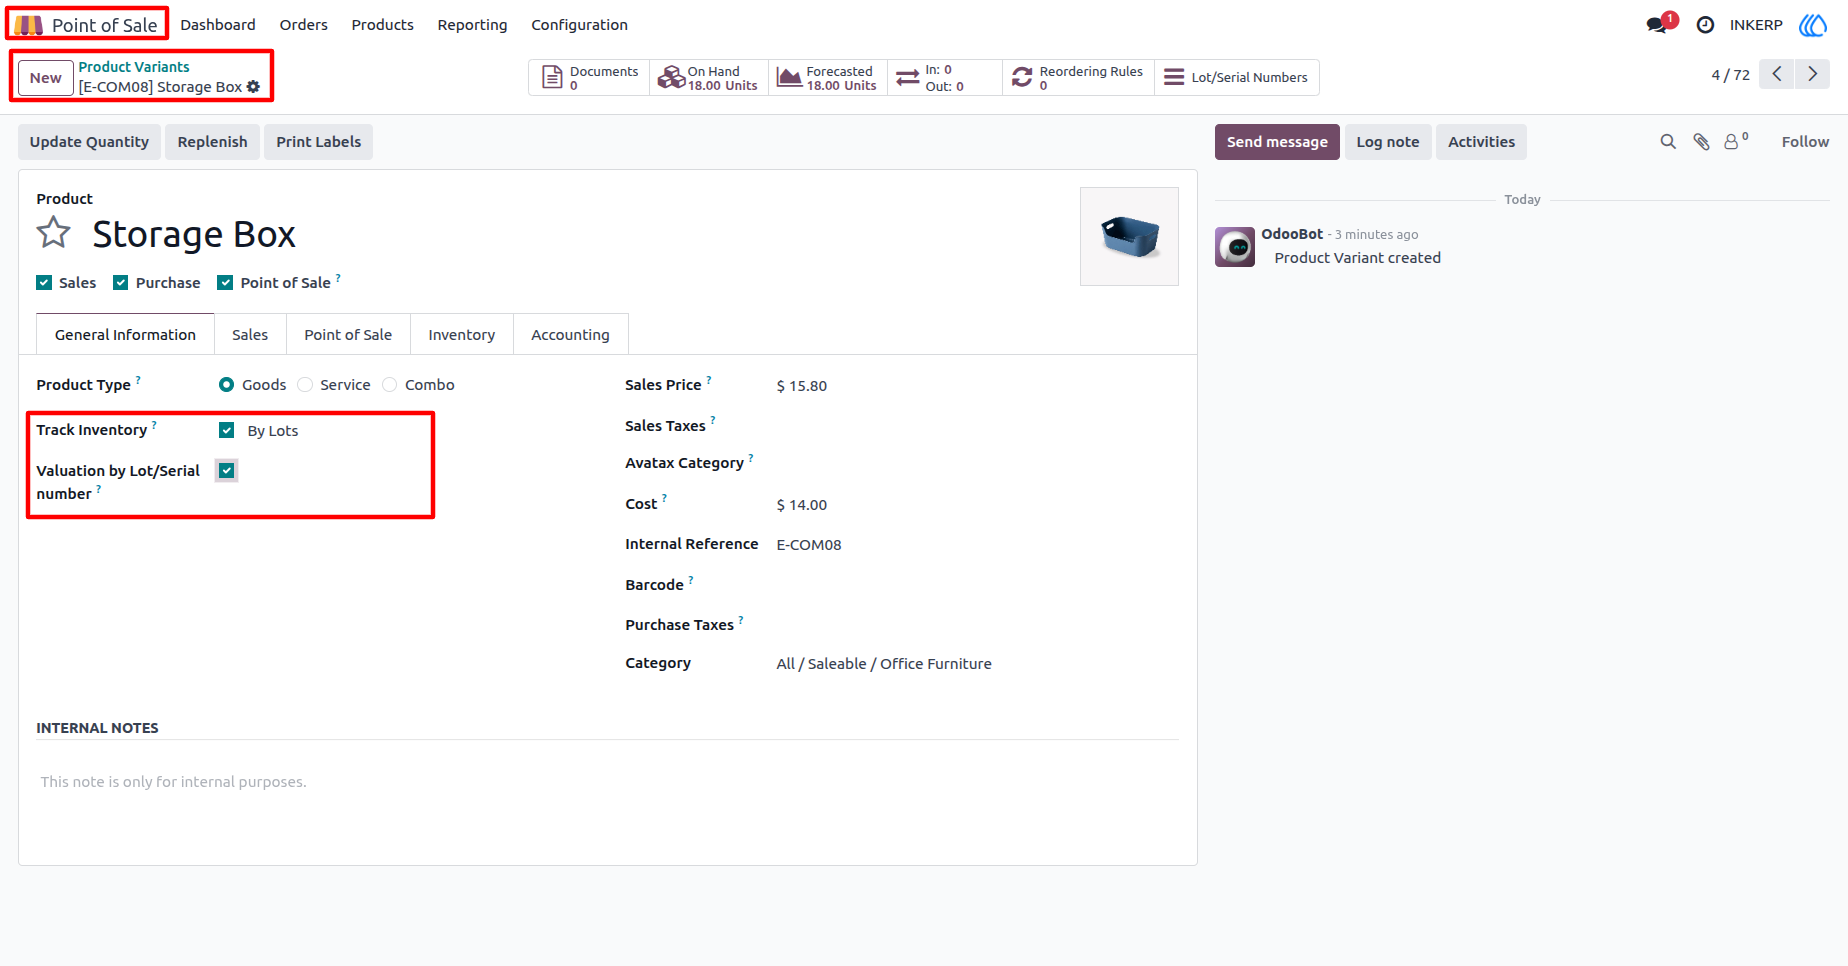Viewport: 1848px width, 966px height.
Task: Click the Storage Box product image
Action: tap(1129, 237)
